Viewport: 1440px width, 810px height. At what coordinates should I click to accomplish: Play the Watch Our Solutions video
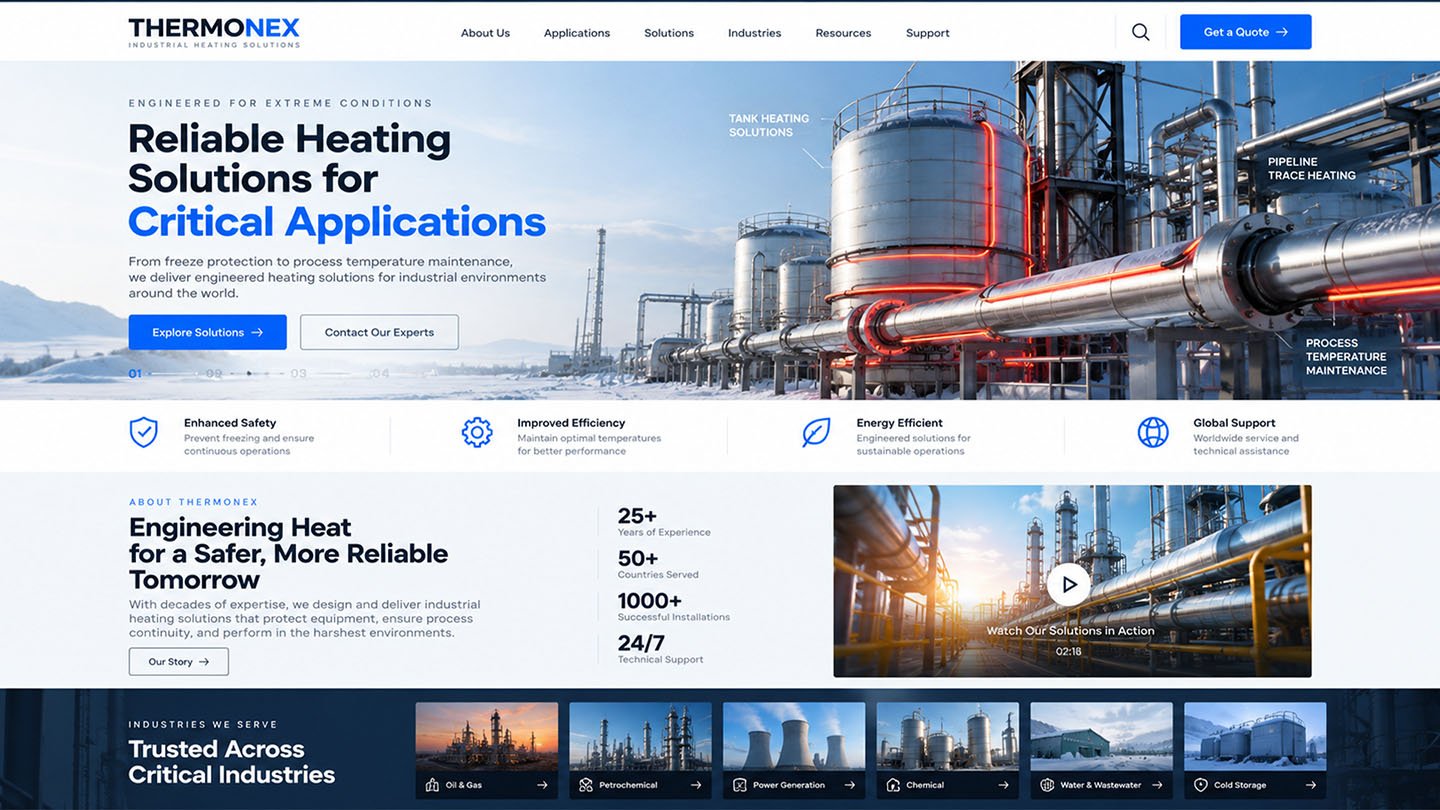coord(1068,584)
